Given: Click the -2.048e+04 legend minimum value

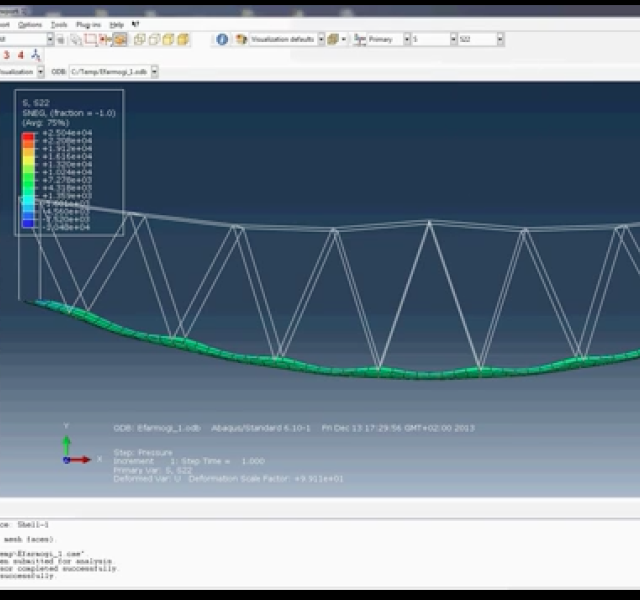Looking at the screenshot, I should 66,227.
